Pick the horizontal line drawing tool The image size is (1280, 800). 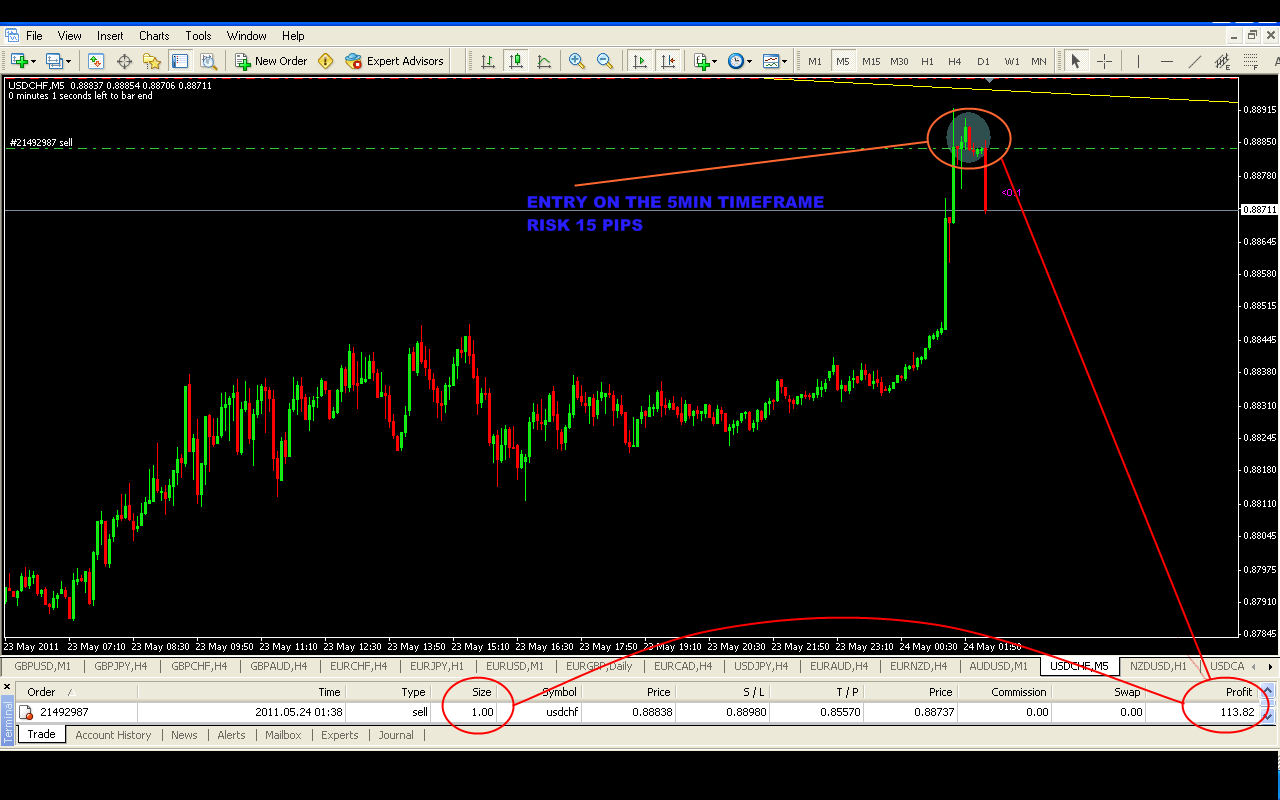click(1166, 61)
